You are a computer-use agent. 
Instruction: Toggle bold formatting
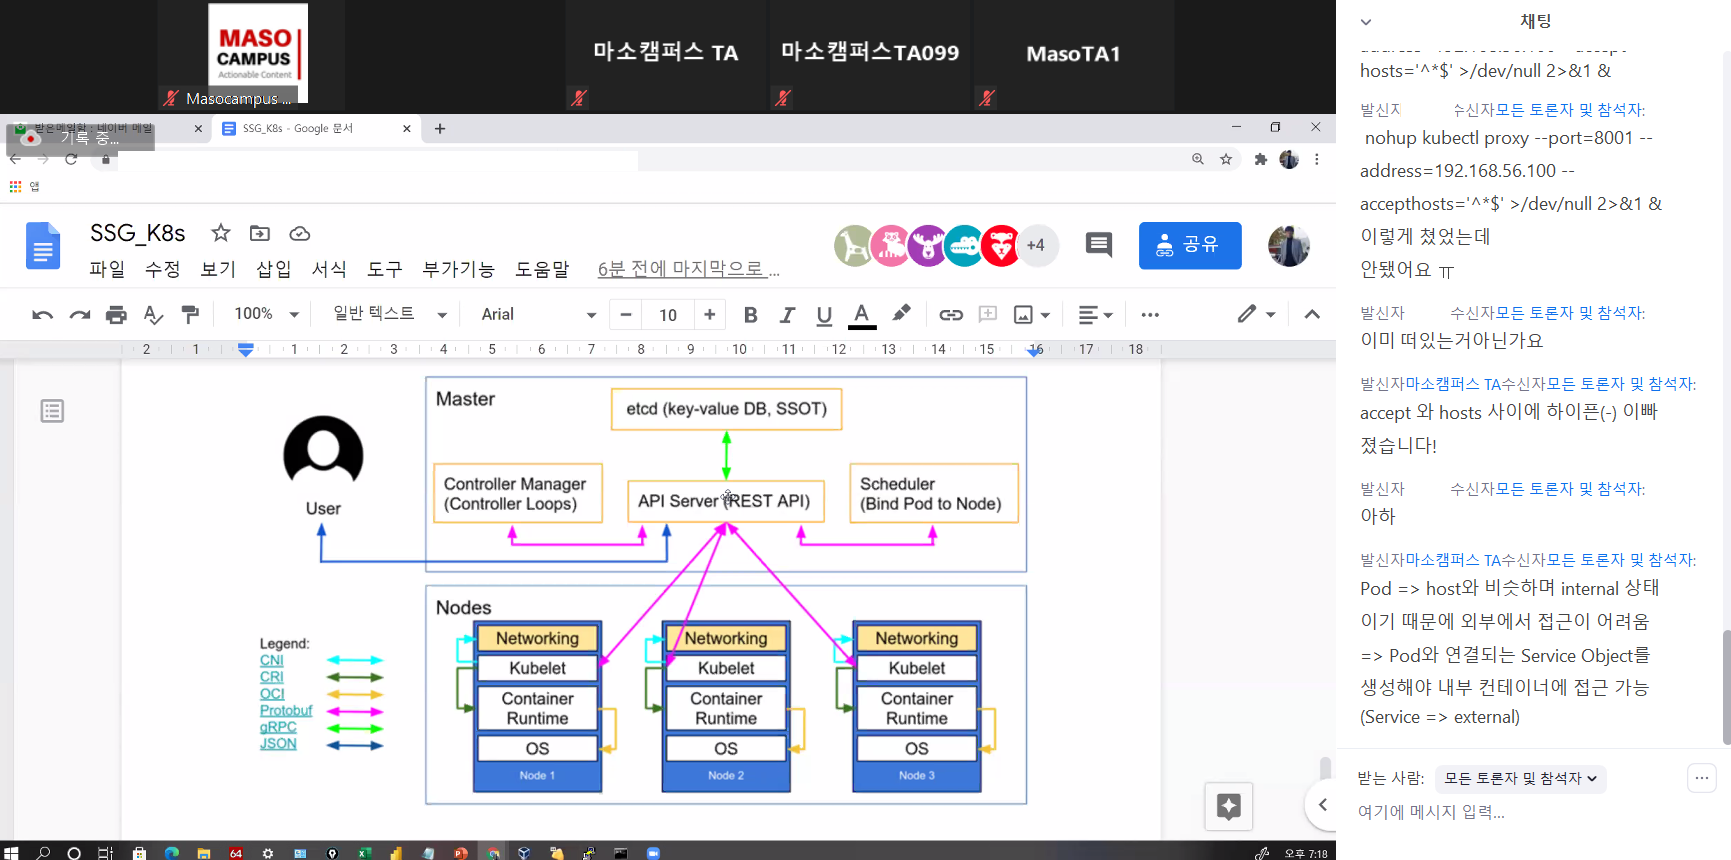(x=750, y=315)
